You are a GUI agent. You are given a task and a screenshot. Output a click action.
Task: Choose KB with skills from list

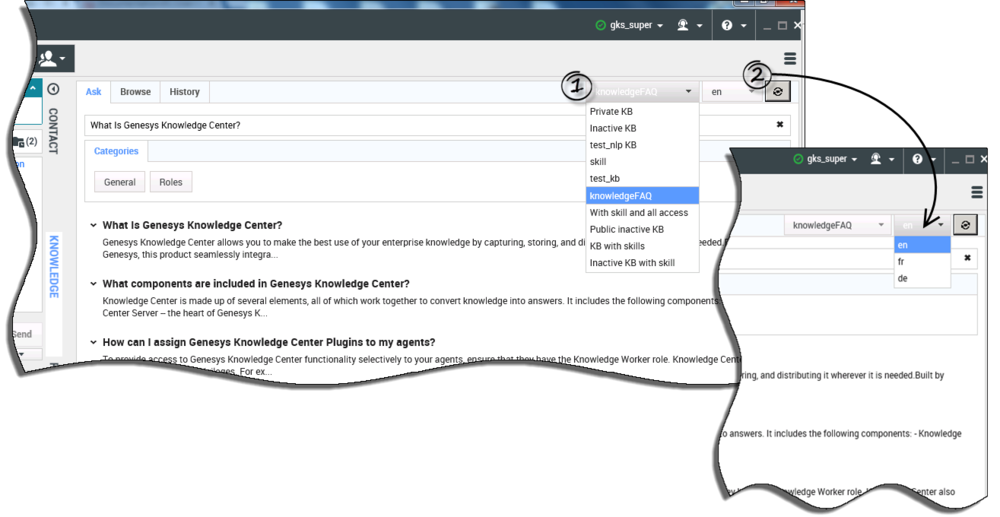pyautogui.click(x=642, y=246)
